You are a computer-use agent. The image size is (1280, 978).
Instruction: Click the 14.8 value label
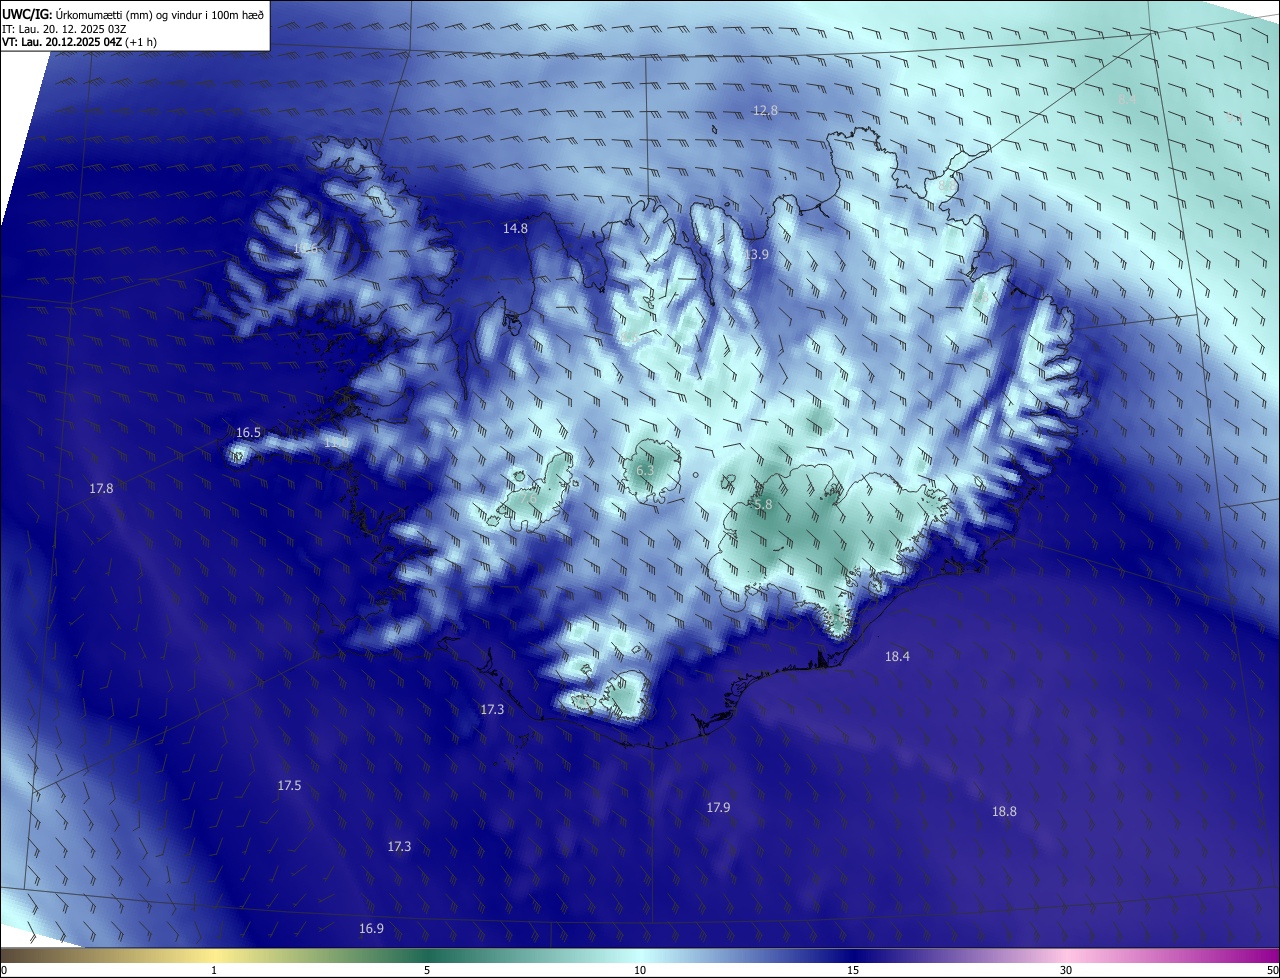click(515, 229)
